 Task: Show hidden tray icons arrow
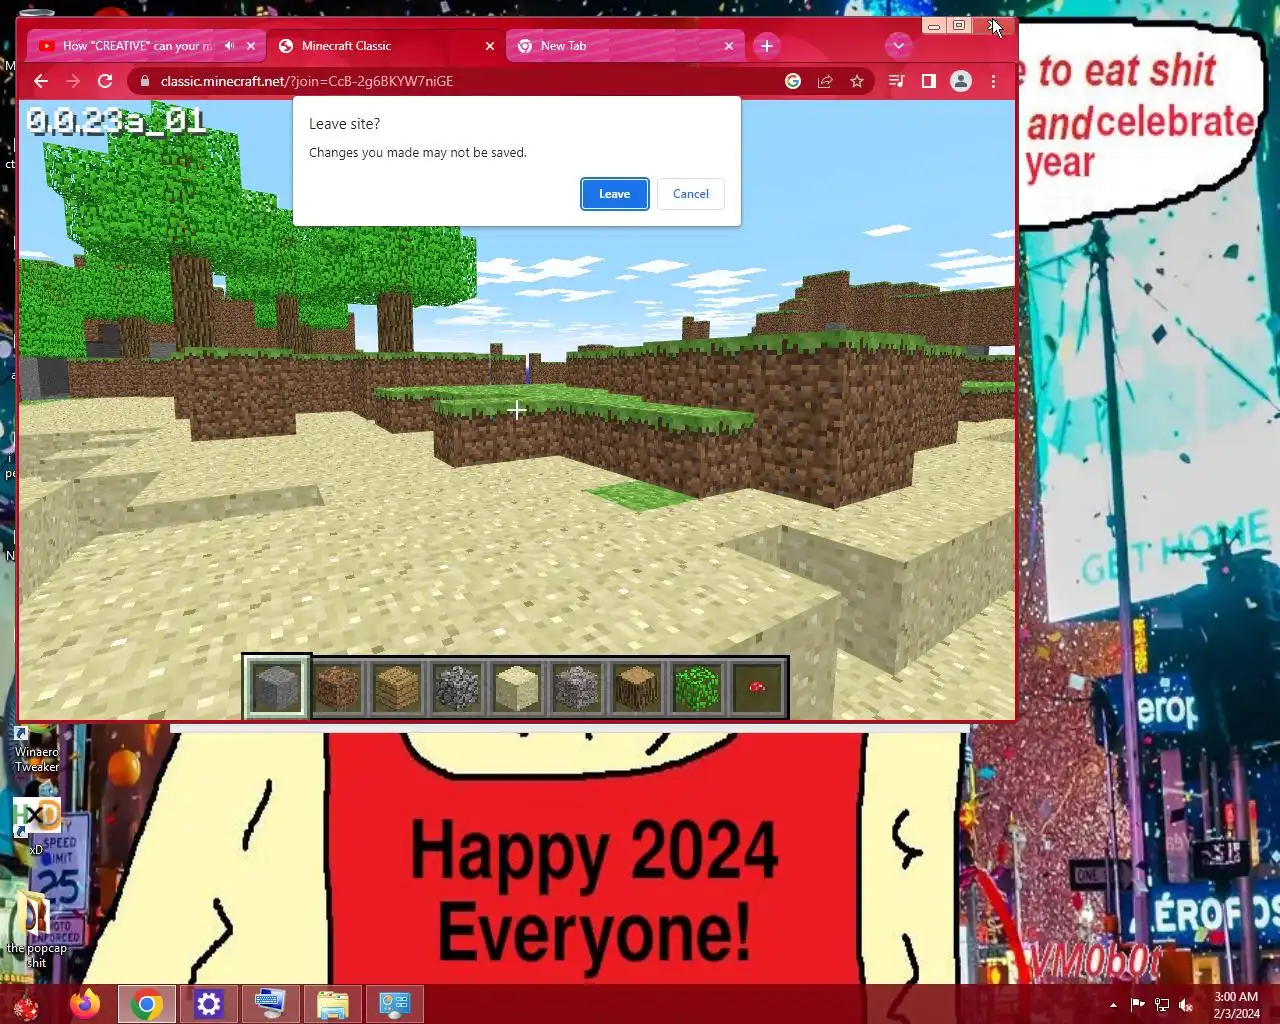click(x=1113, y=1005)
